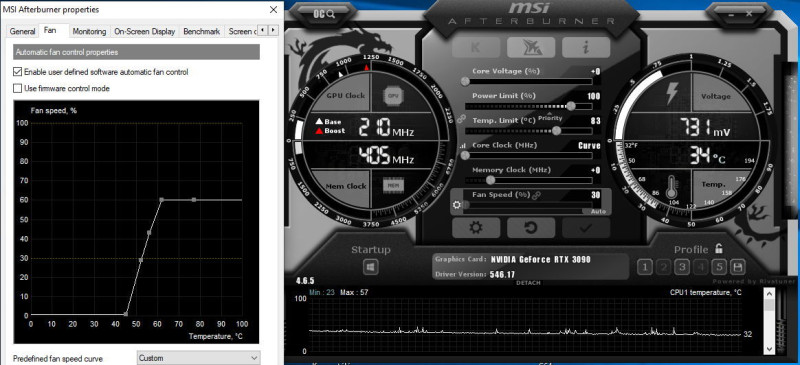The height and width of the screenshot is (365, 800).
Task: Toggle the Fan Speed Auto button
Action: pyautogui.click(x=598, y=211)
